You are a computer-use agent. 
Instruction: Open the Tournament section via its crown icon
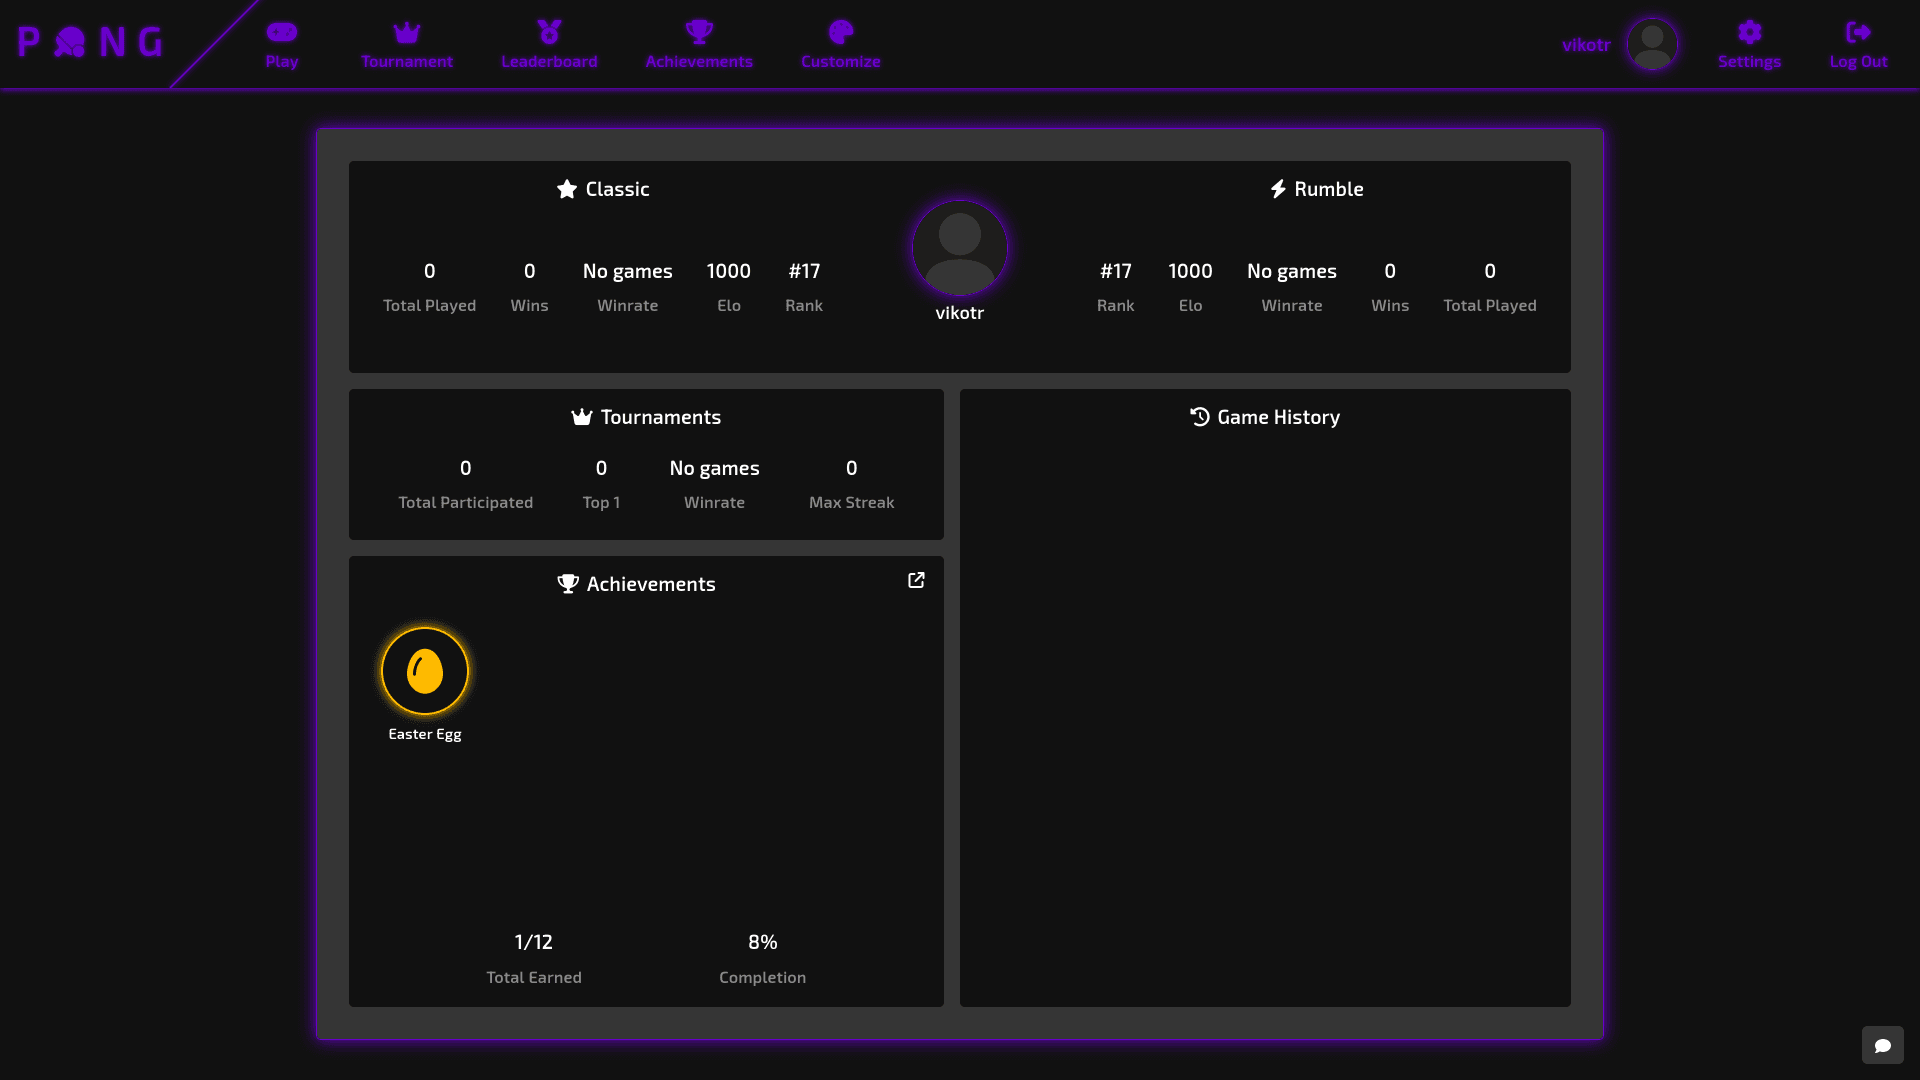pyautogui.click(x=407, y=31)
